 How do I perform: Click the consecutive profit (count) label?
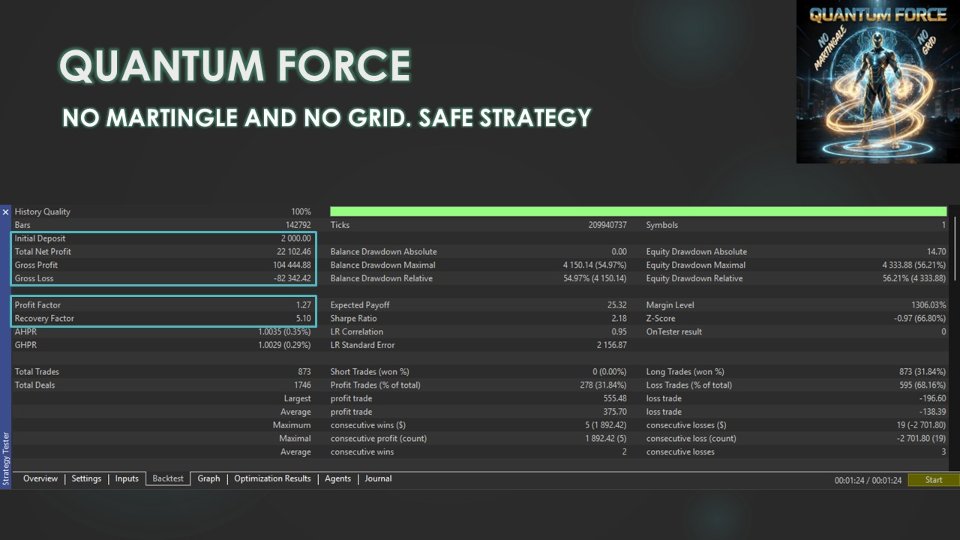tap(378, 439)
